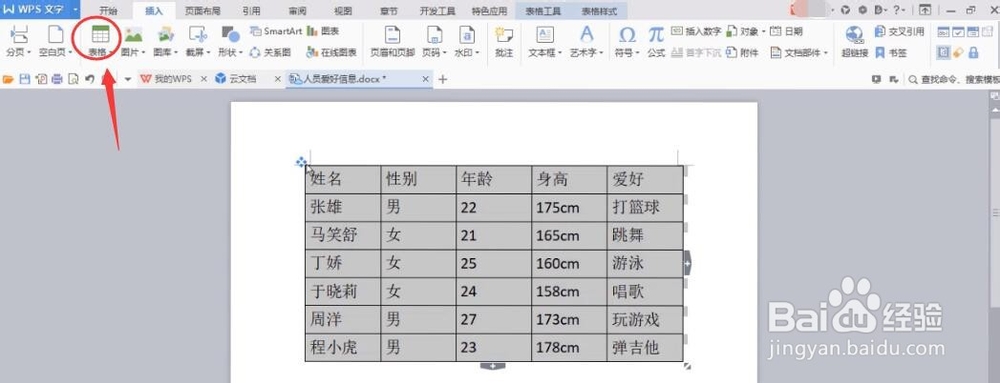Open the 表格工具 ribbon tab
Viewport: 1000px width, 383px height.
pyautogui.click(x=543, y=11)
